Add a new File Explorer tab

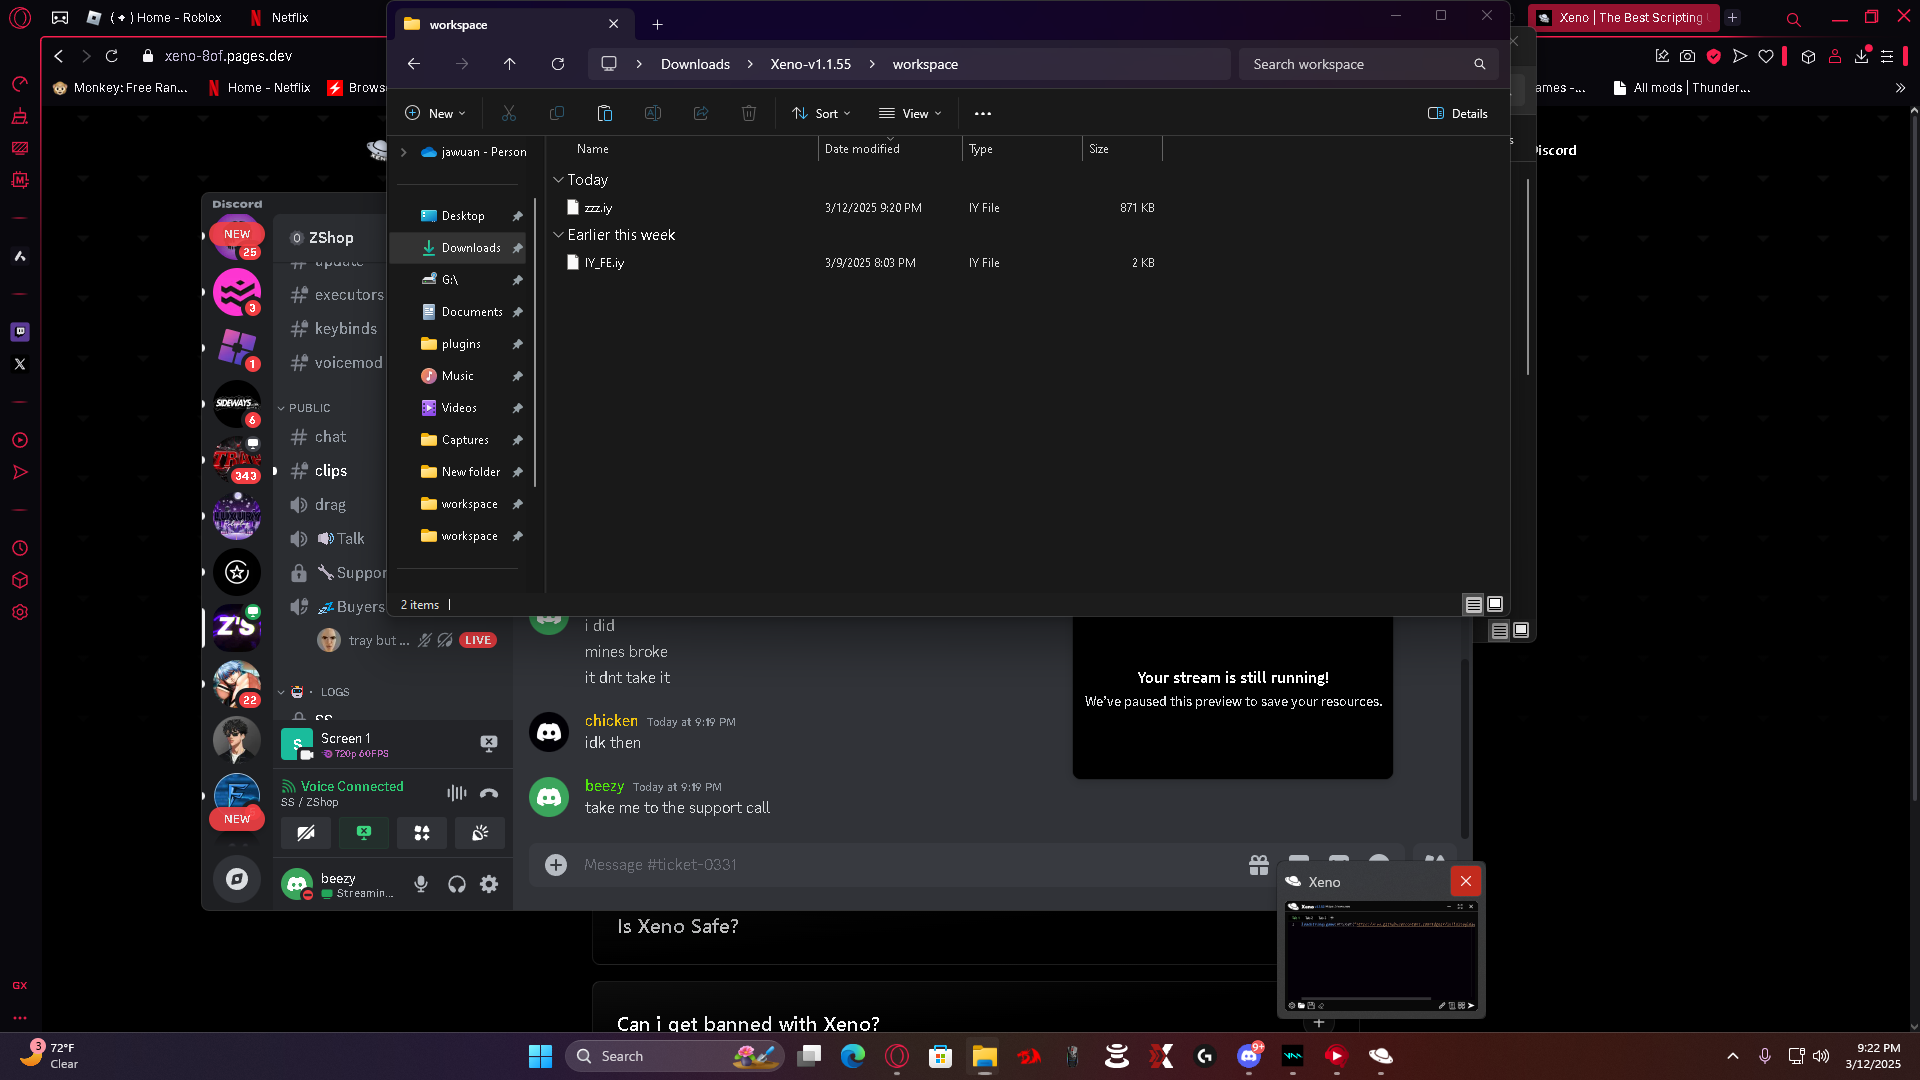pos(657,24)
